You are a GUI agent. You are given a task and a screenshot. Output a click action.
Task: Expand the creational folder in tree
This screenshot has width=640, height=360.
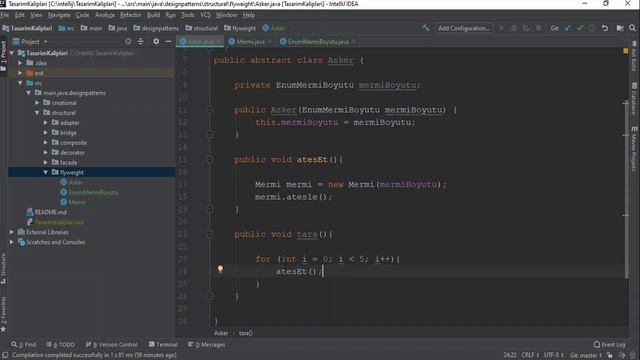click(x=37, y=102)
